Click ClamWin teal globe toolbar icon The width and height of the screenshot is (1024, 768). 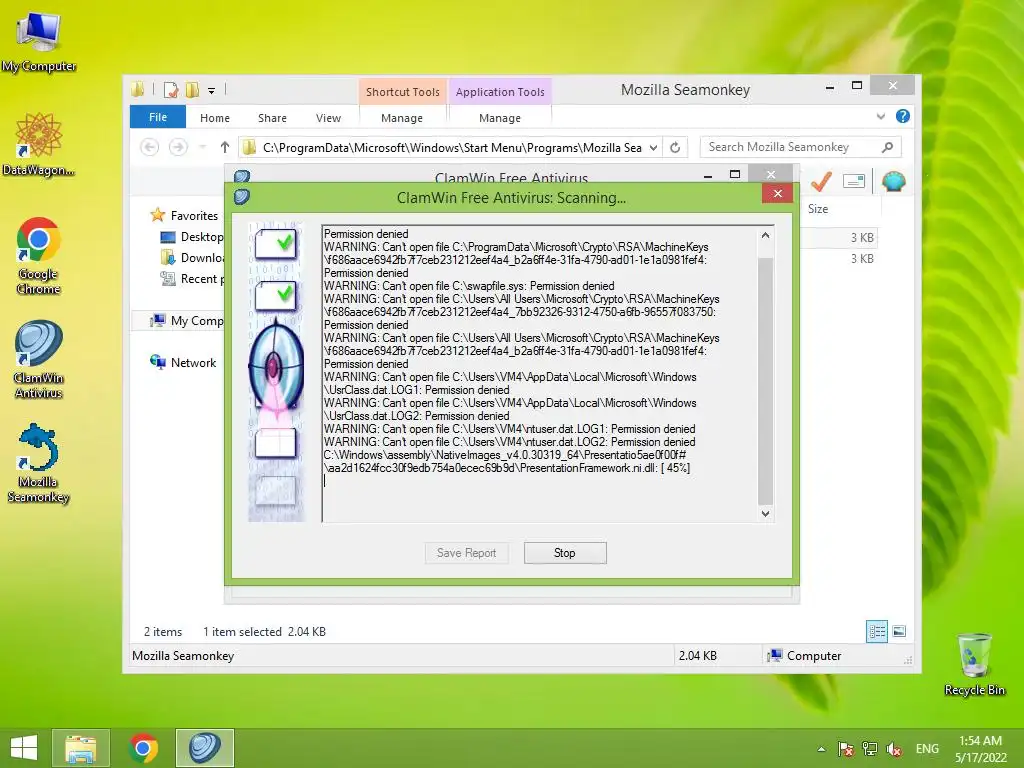(x=893, y=182)
